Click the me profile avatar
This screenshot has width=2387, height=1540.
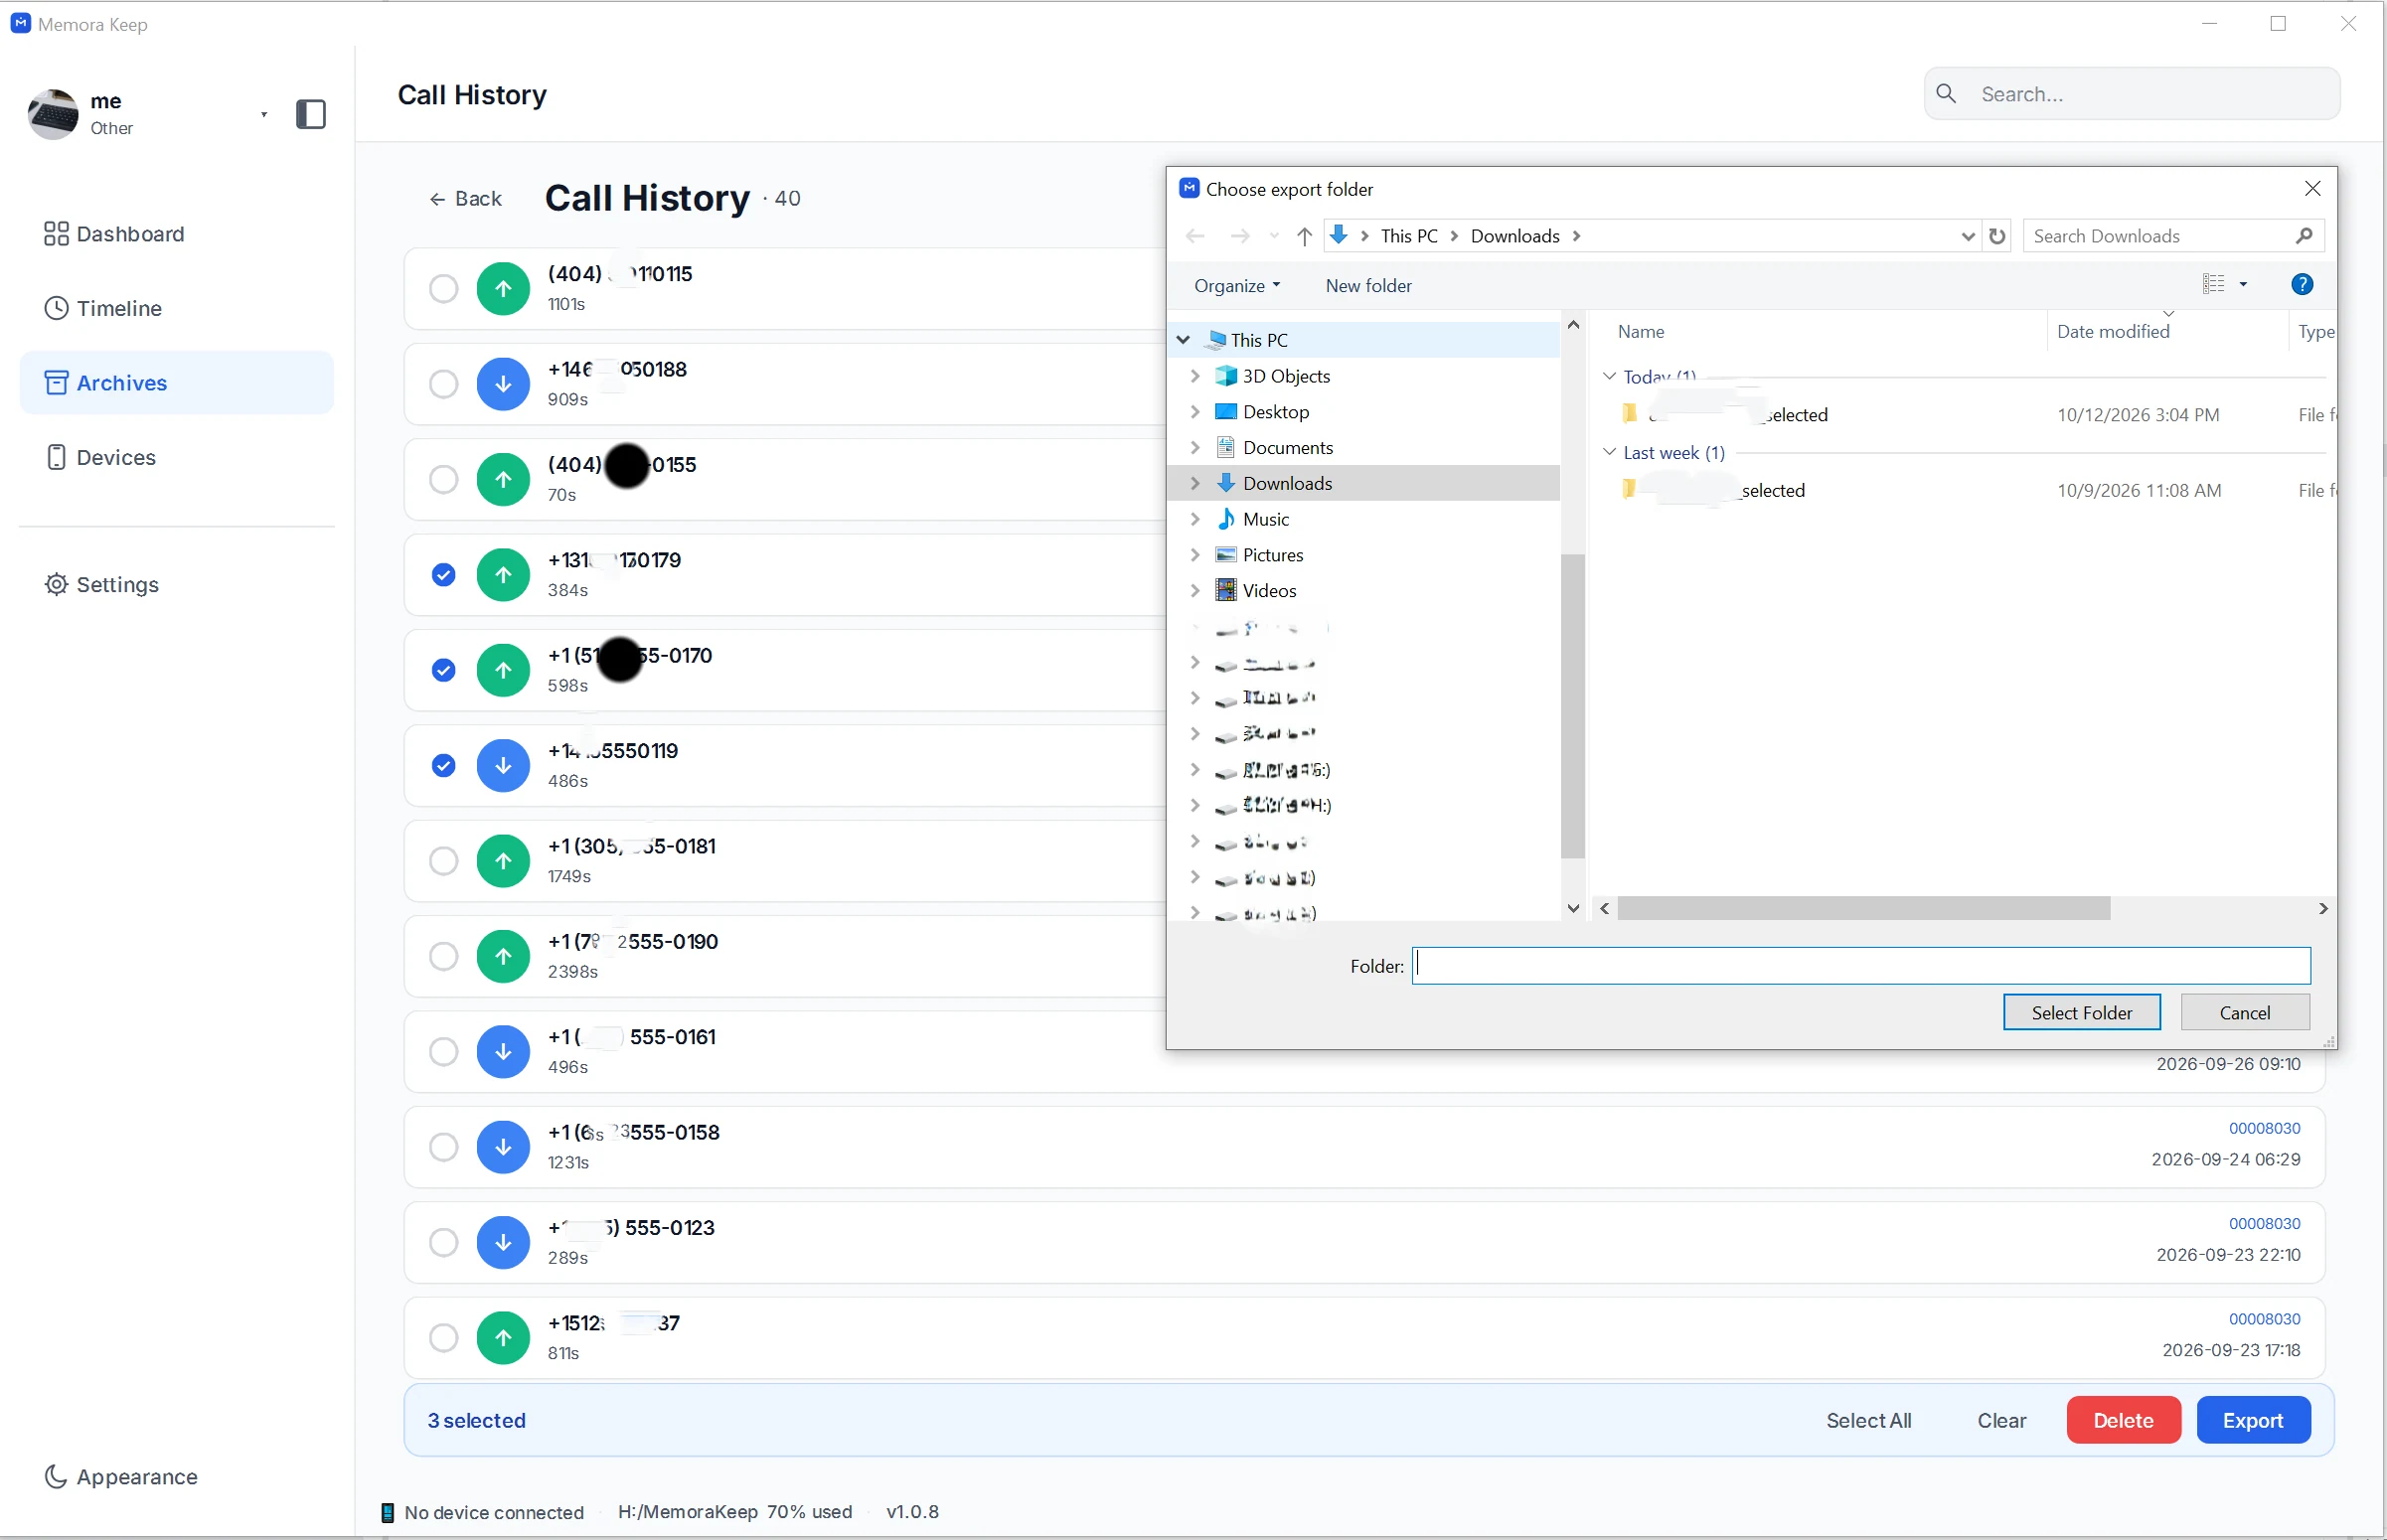tap(53, 113)
